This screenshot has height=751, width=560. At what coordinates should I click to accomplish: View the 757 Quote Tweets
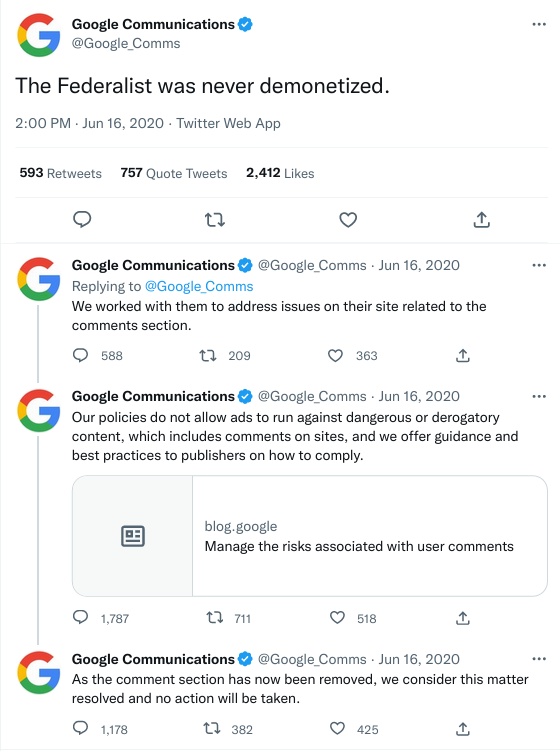[174, 173]
